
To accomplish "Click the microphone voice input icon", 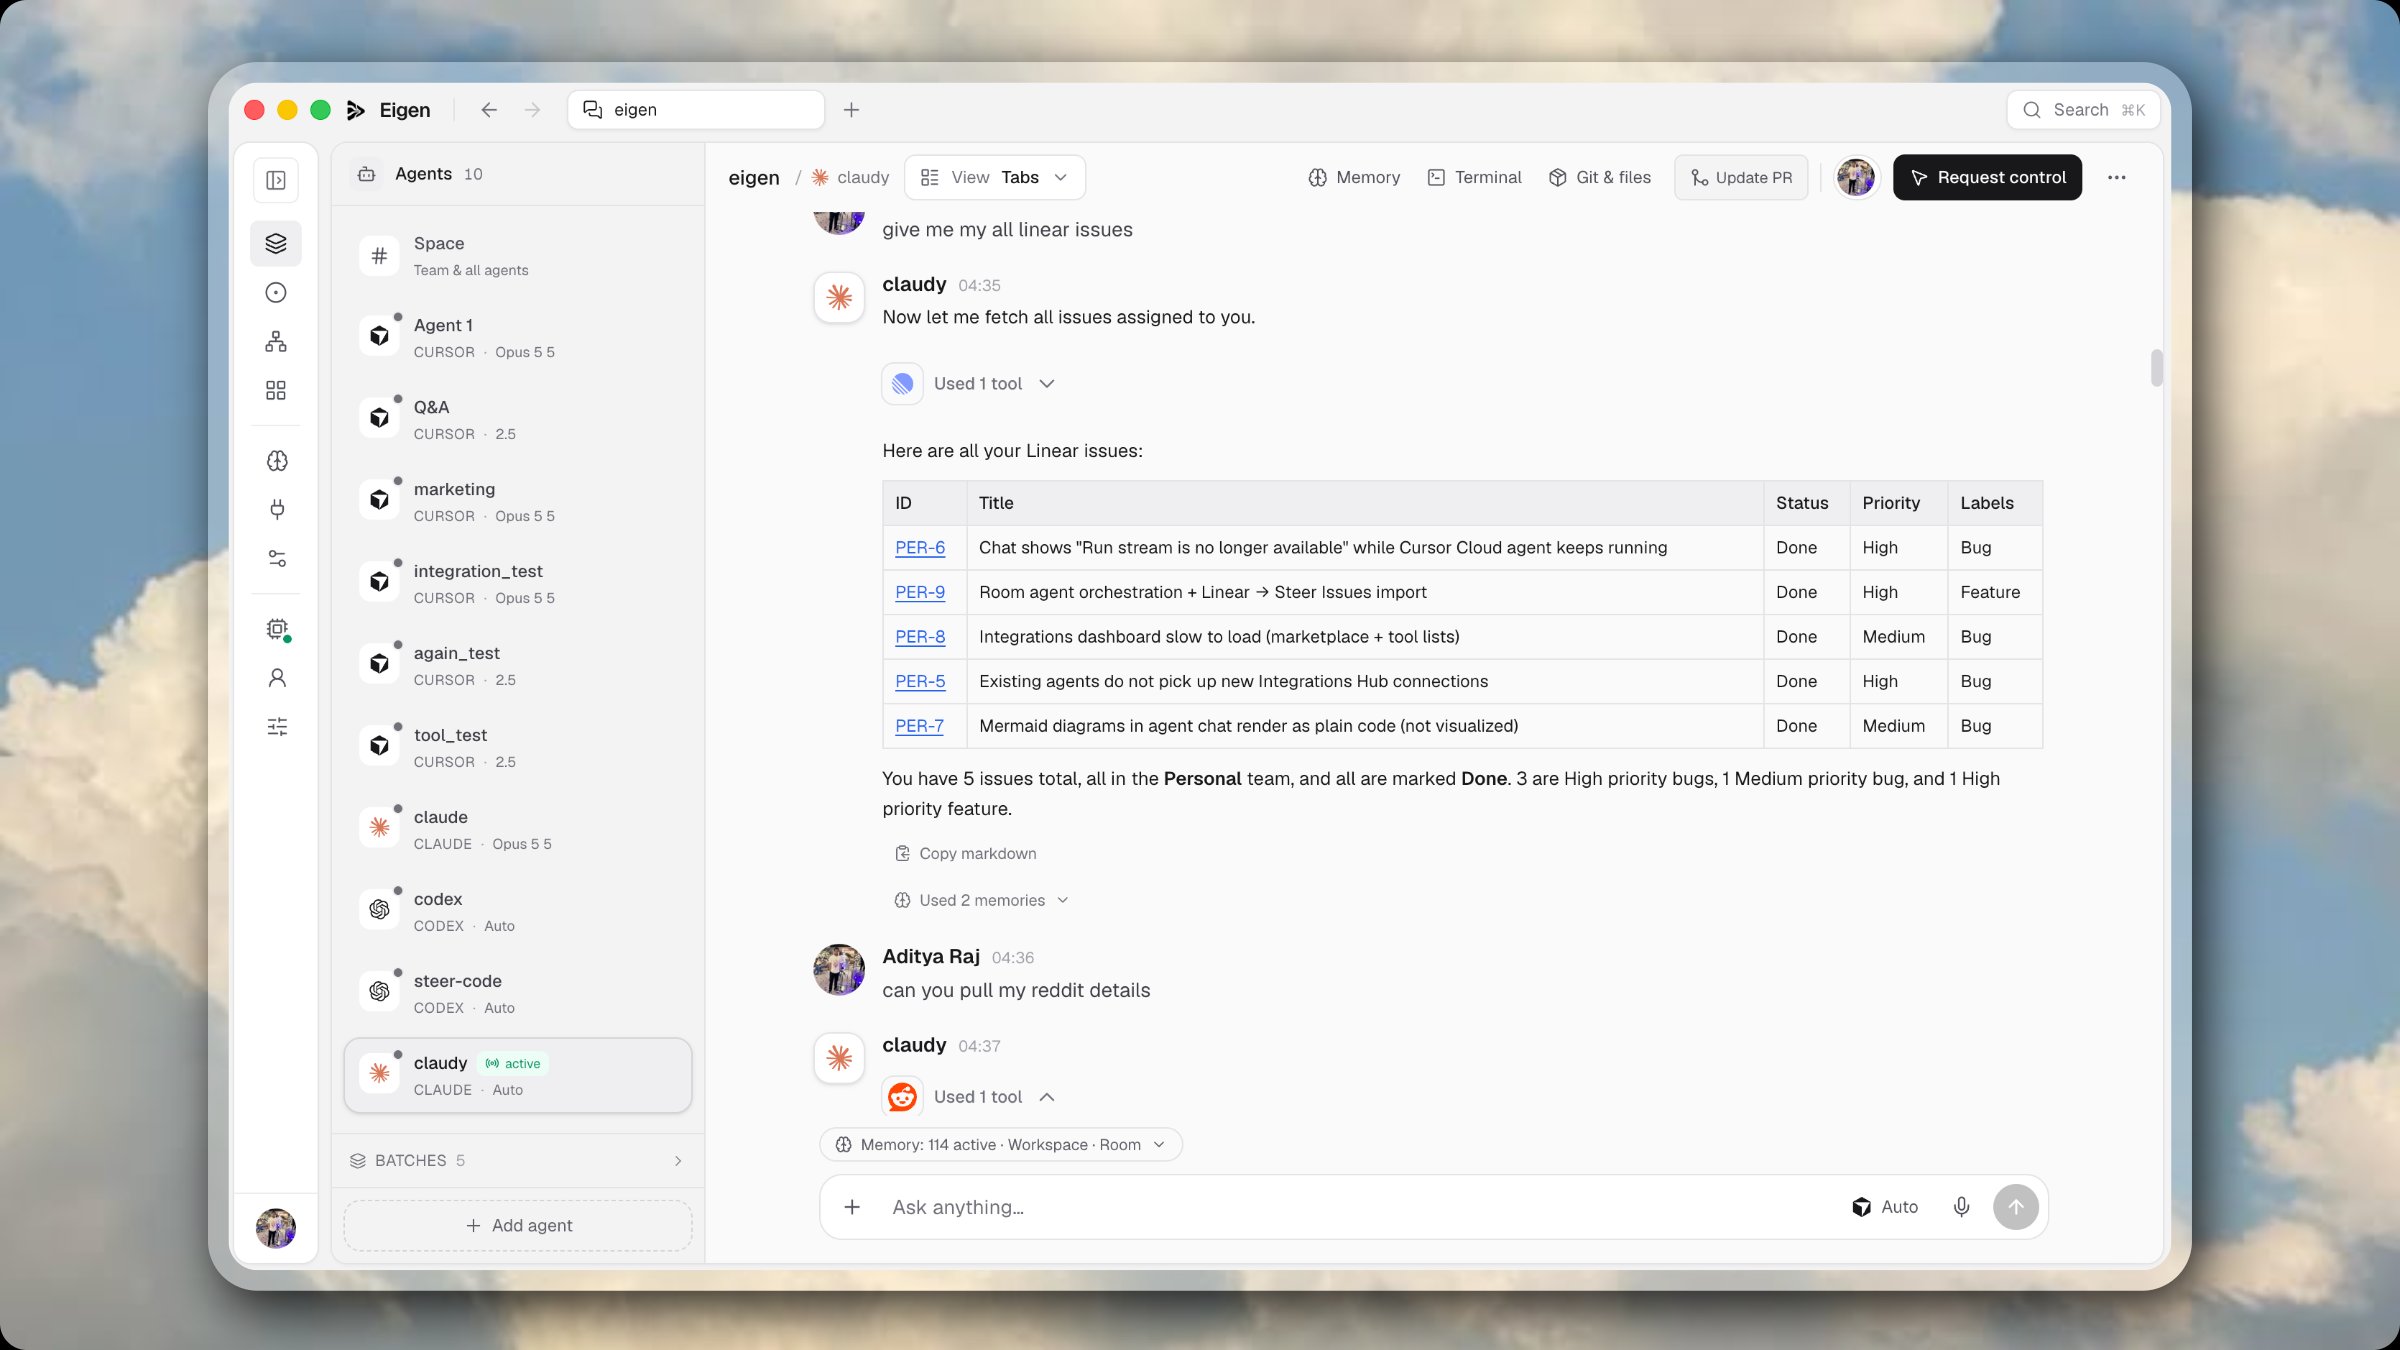I will [x=1961, y=1207].
